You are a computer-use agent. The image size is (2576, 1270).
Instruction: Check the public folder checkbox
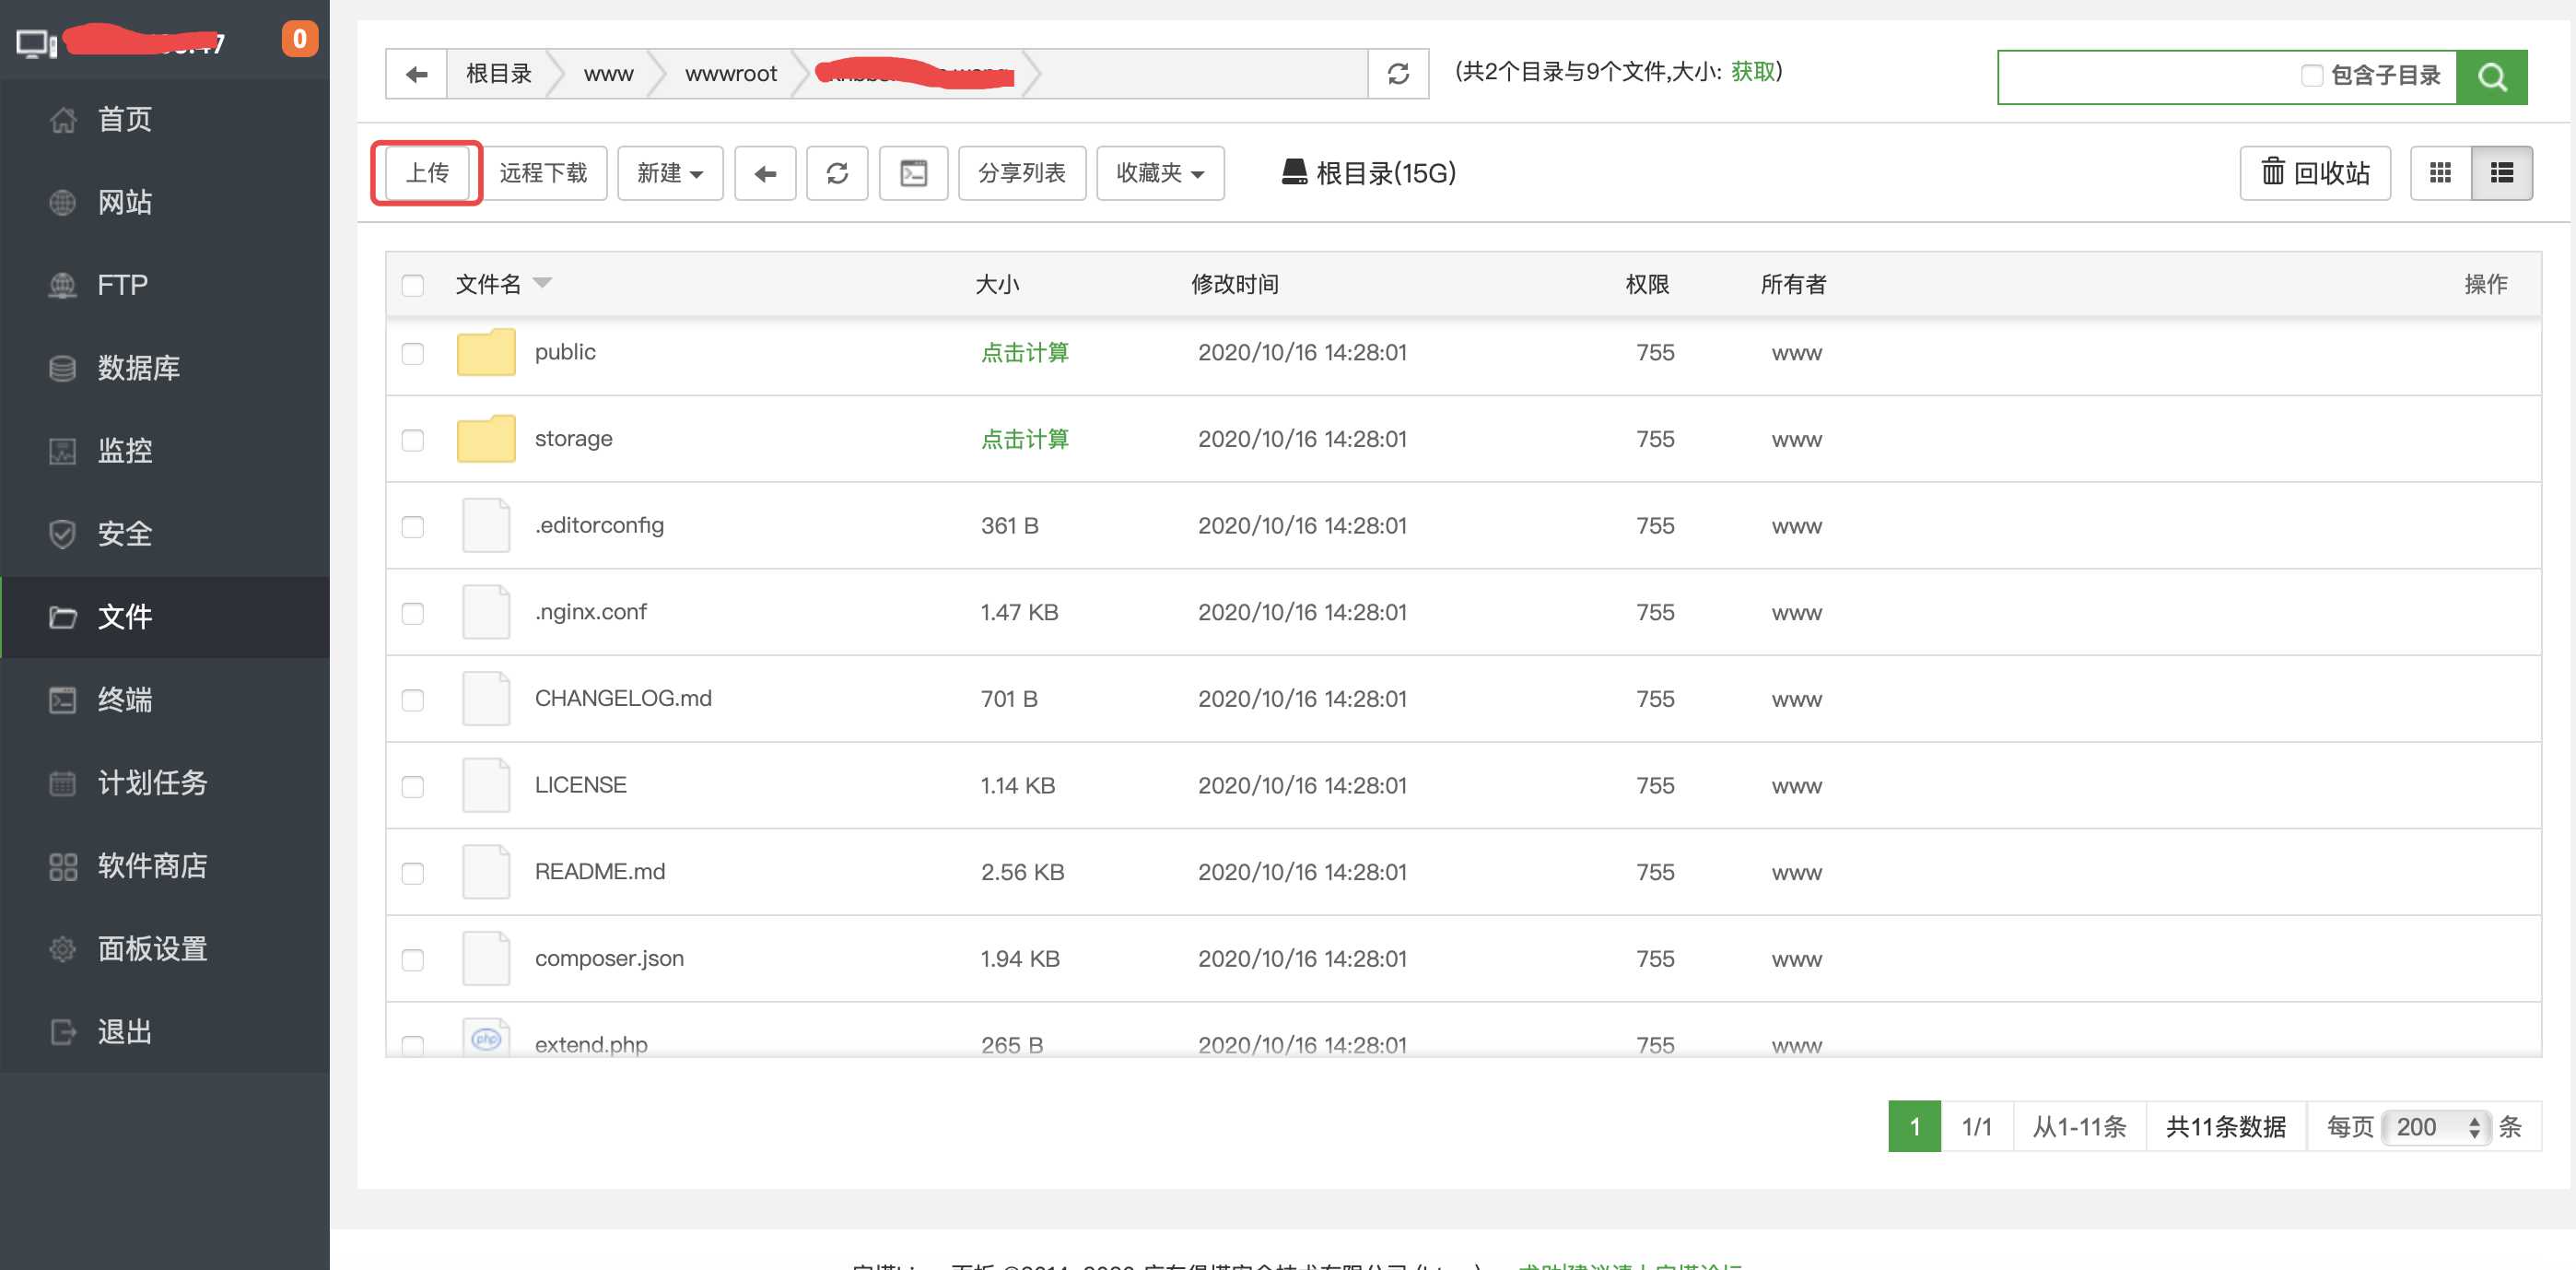413,354
